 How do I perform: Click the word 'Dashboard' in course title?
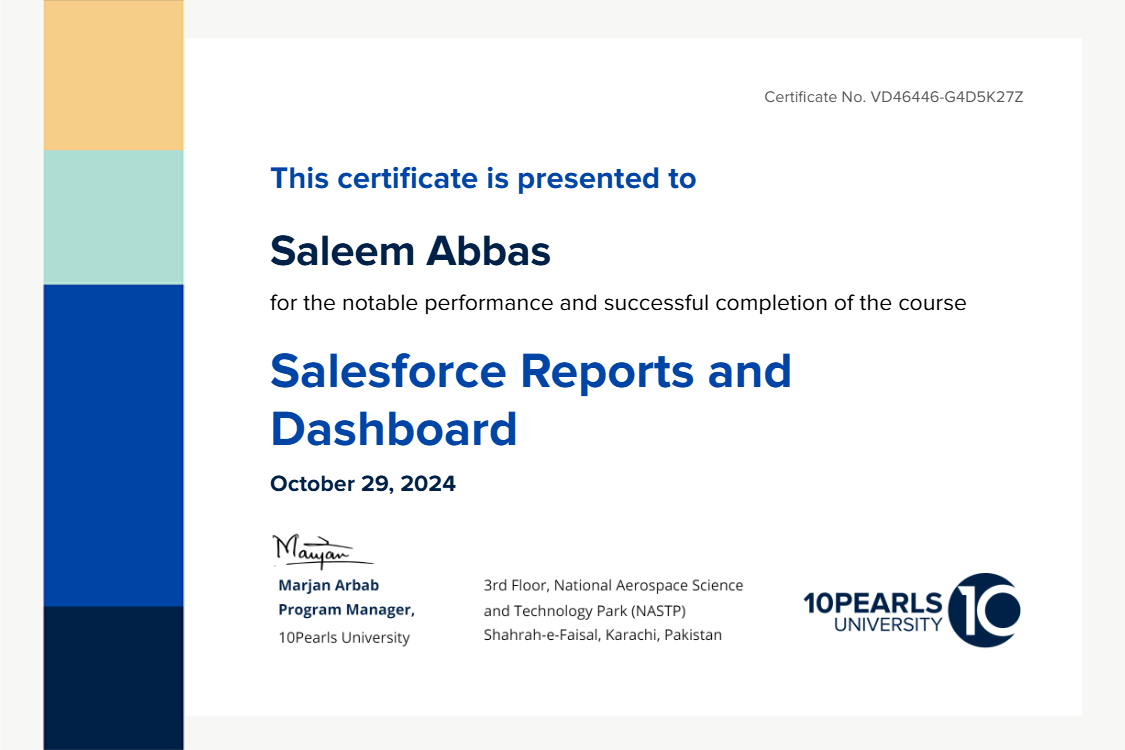coord(393,429)
